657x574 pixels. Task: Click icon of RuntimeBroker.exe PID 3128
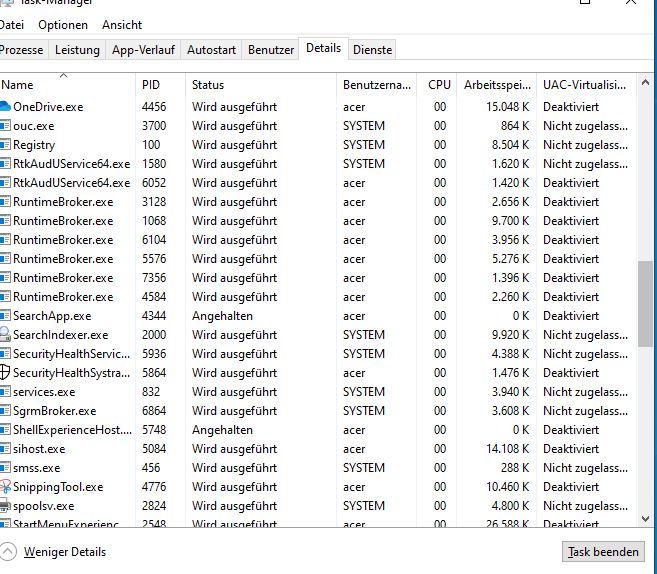pyautogui.click(x=5, y=202)
